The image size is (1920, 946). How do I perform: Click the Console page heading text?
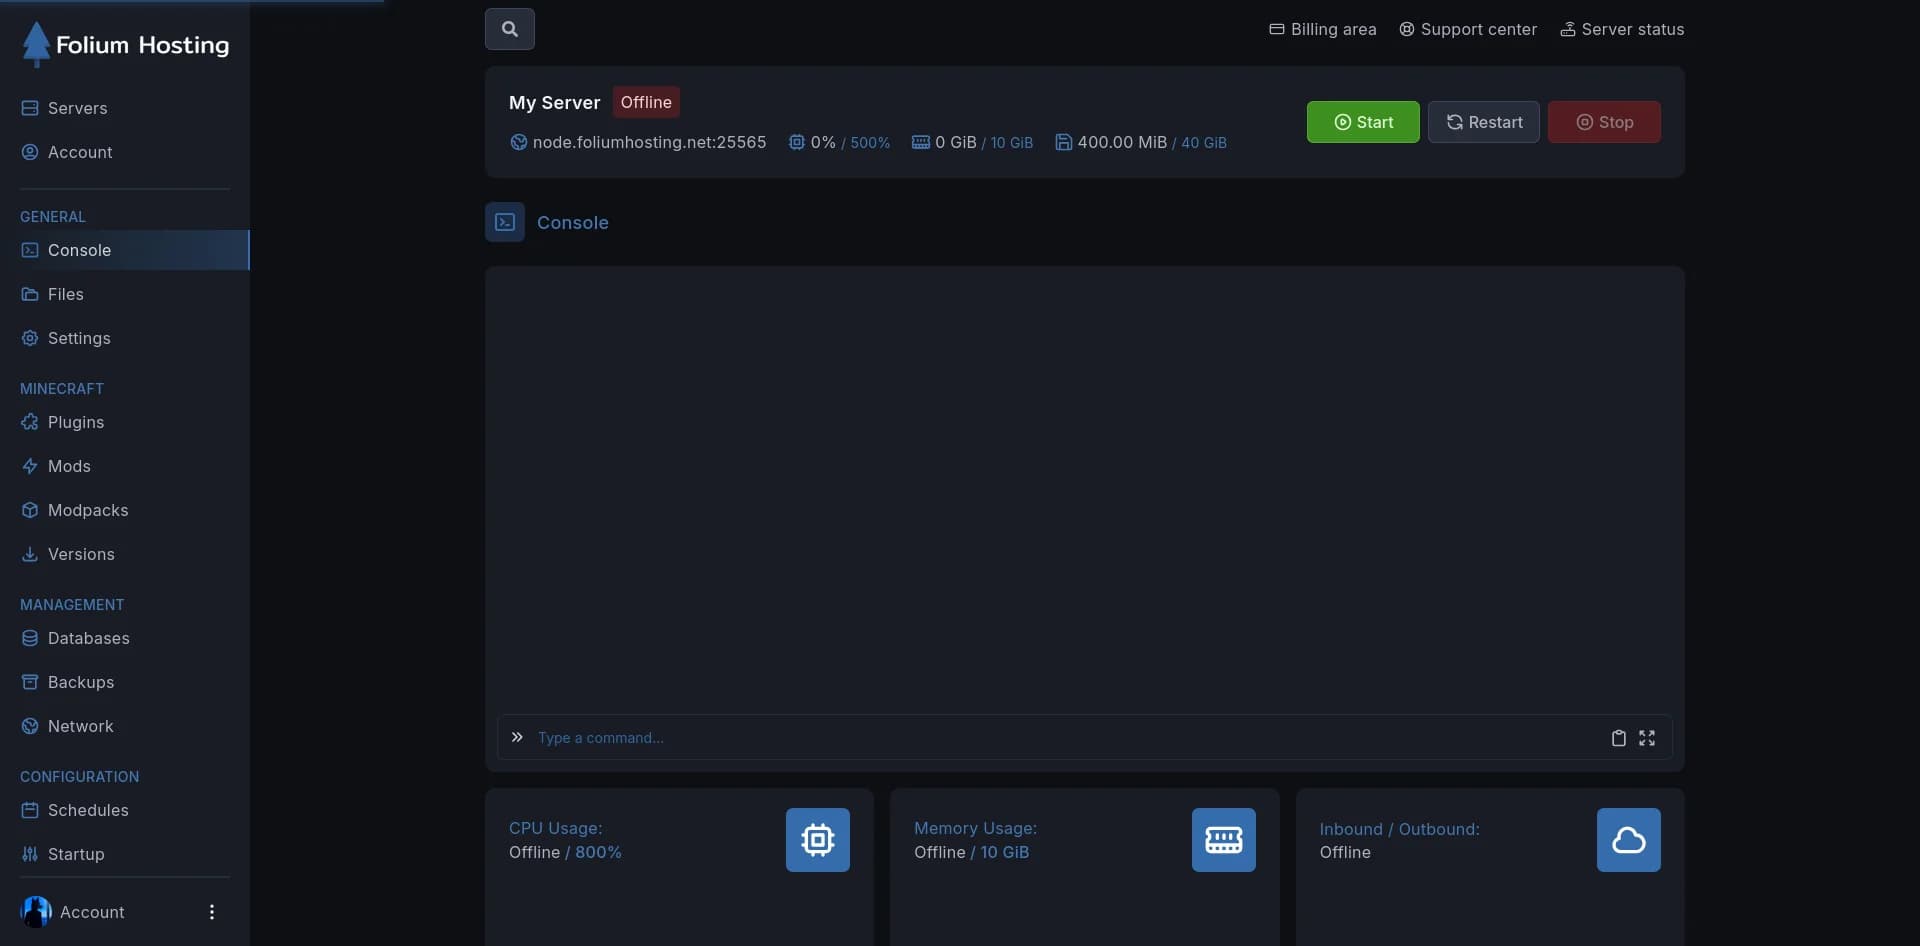573,222
